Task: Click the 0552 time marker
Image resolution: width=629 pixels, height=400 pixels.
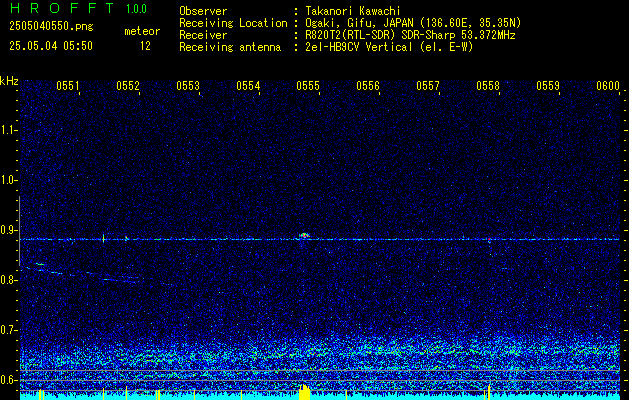Action: 128,85
